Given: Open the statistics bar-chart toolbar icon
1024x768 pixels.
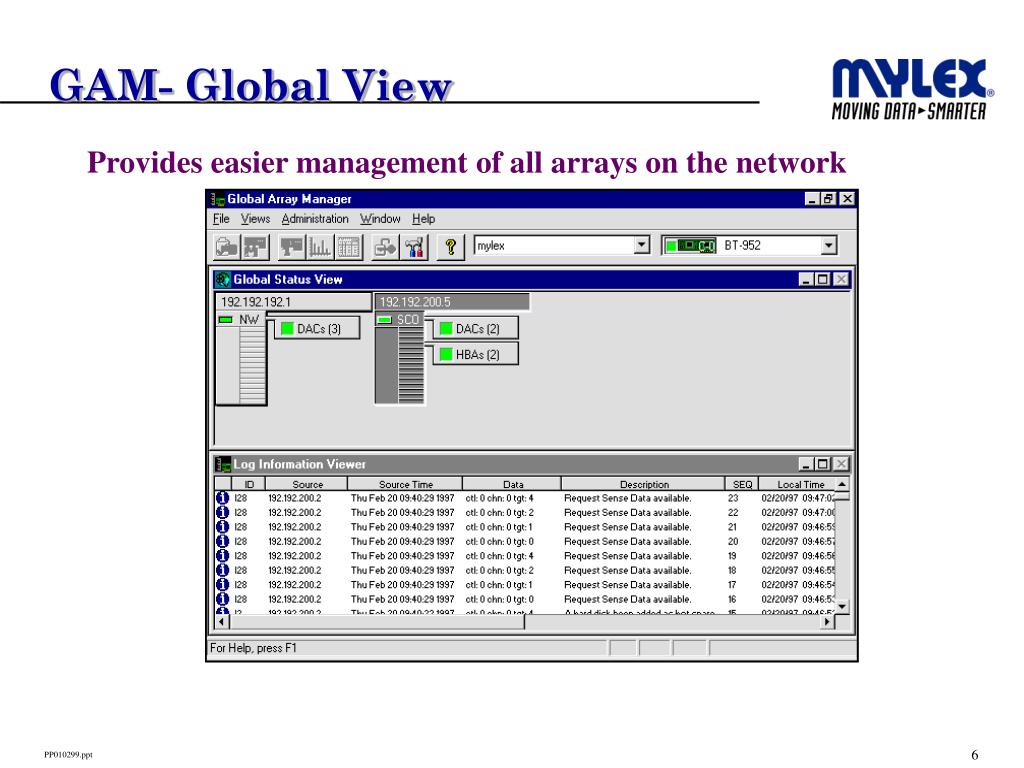Looking at the screenshot, I should coord(320,248).
